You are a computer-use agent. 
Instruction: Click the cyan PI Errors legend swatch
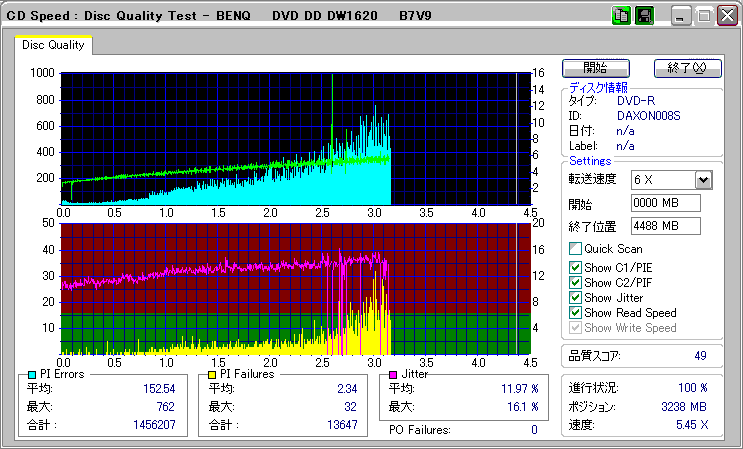click(32, 375)
